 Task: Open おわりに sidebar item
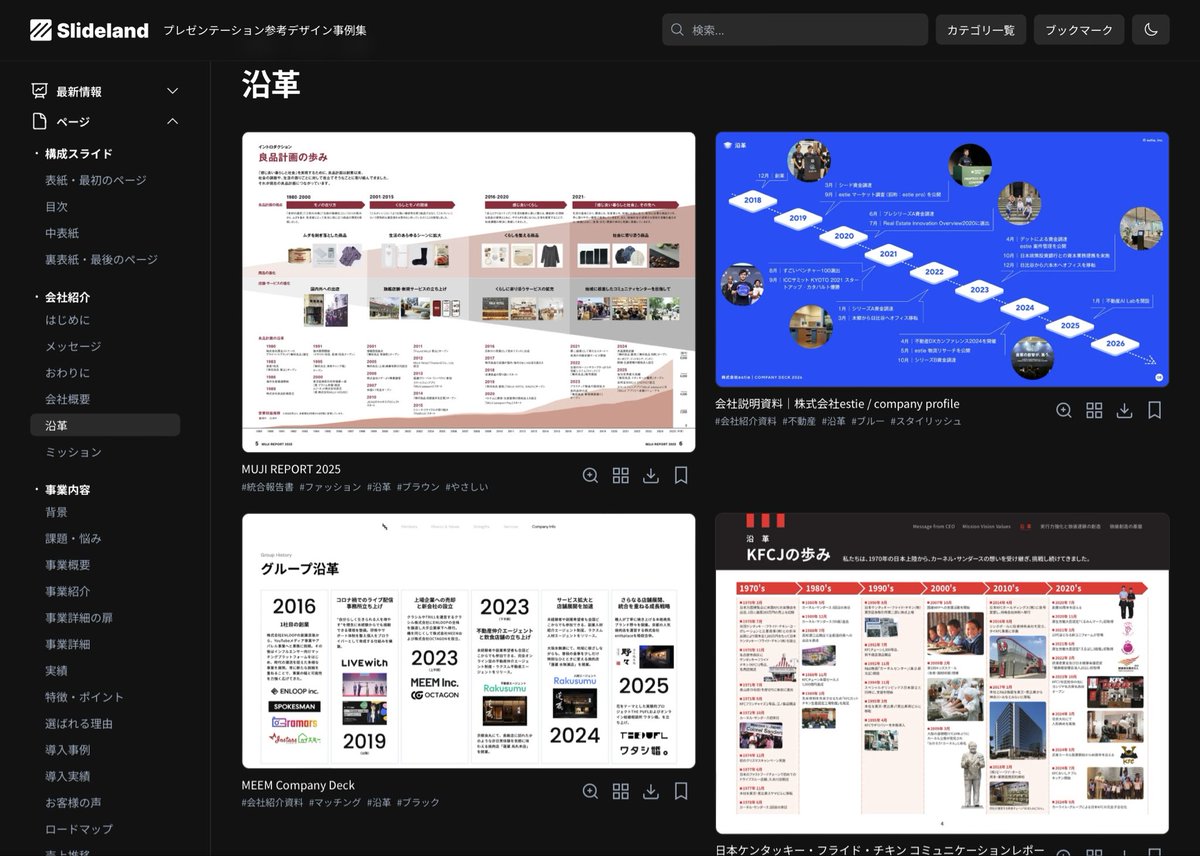tap(68, 373)
